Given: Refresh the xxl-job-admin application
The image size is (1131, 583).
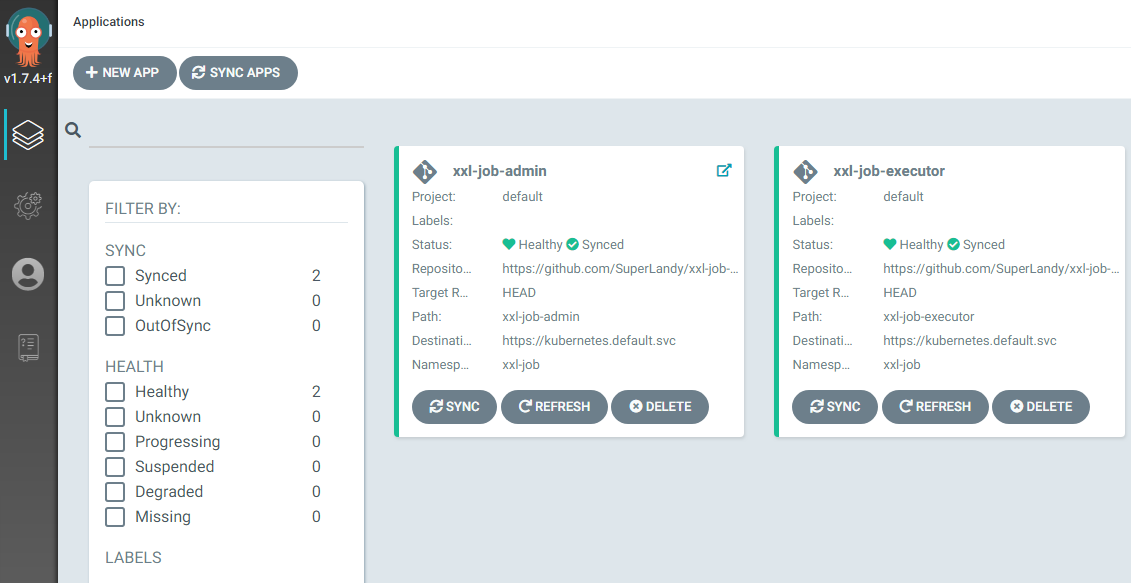Looking at the screenshot, I should point(554,407).
